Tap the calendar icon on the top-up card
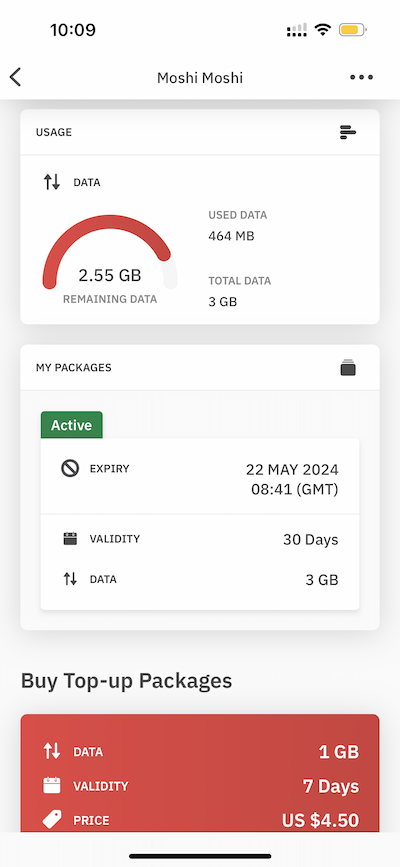 [51, 786]
